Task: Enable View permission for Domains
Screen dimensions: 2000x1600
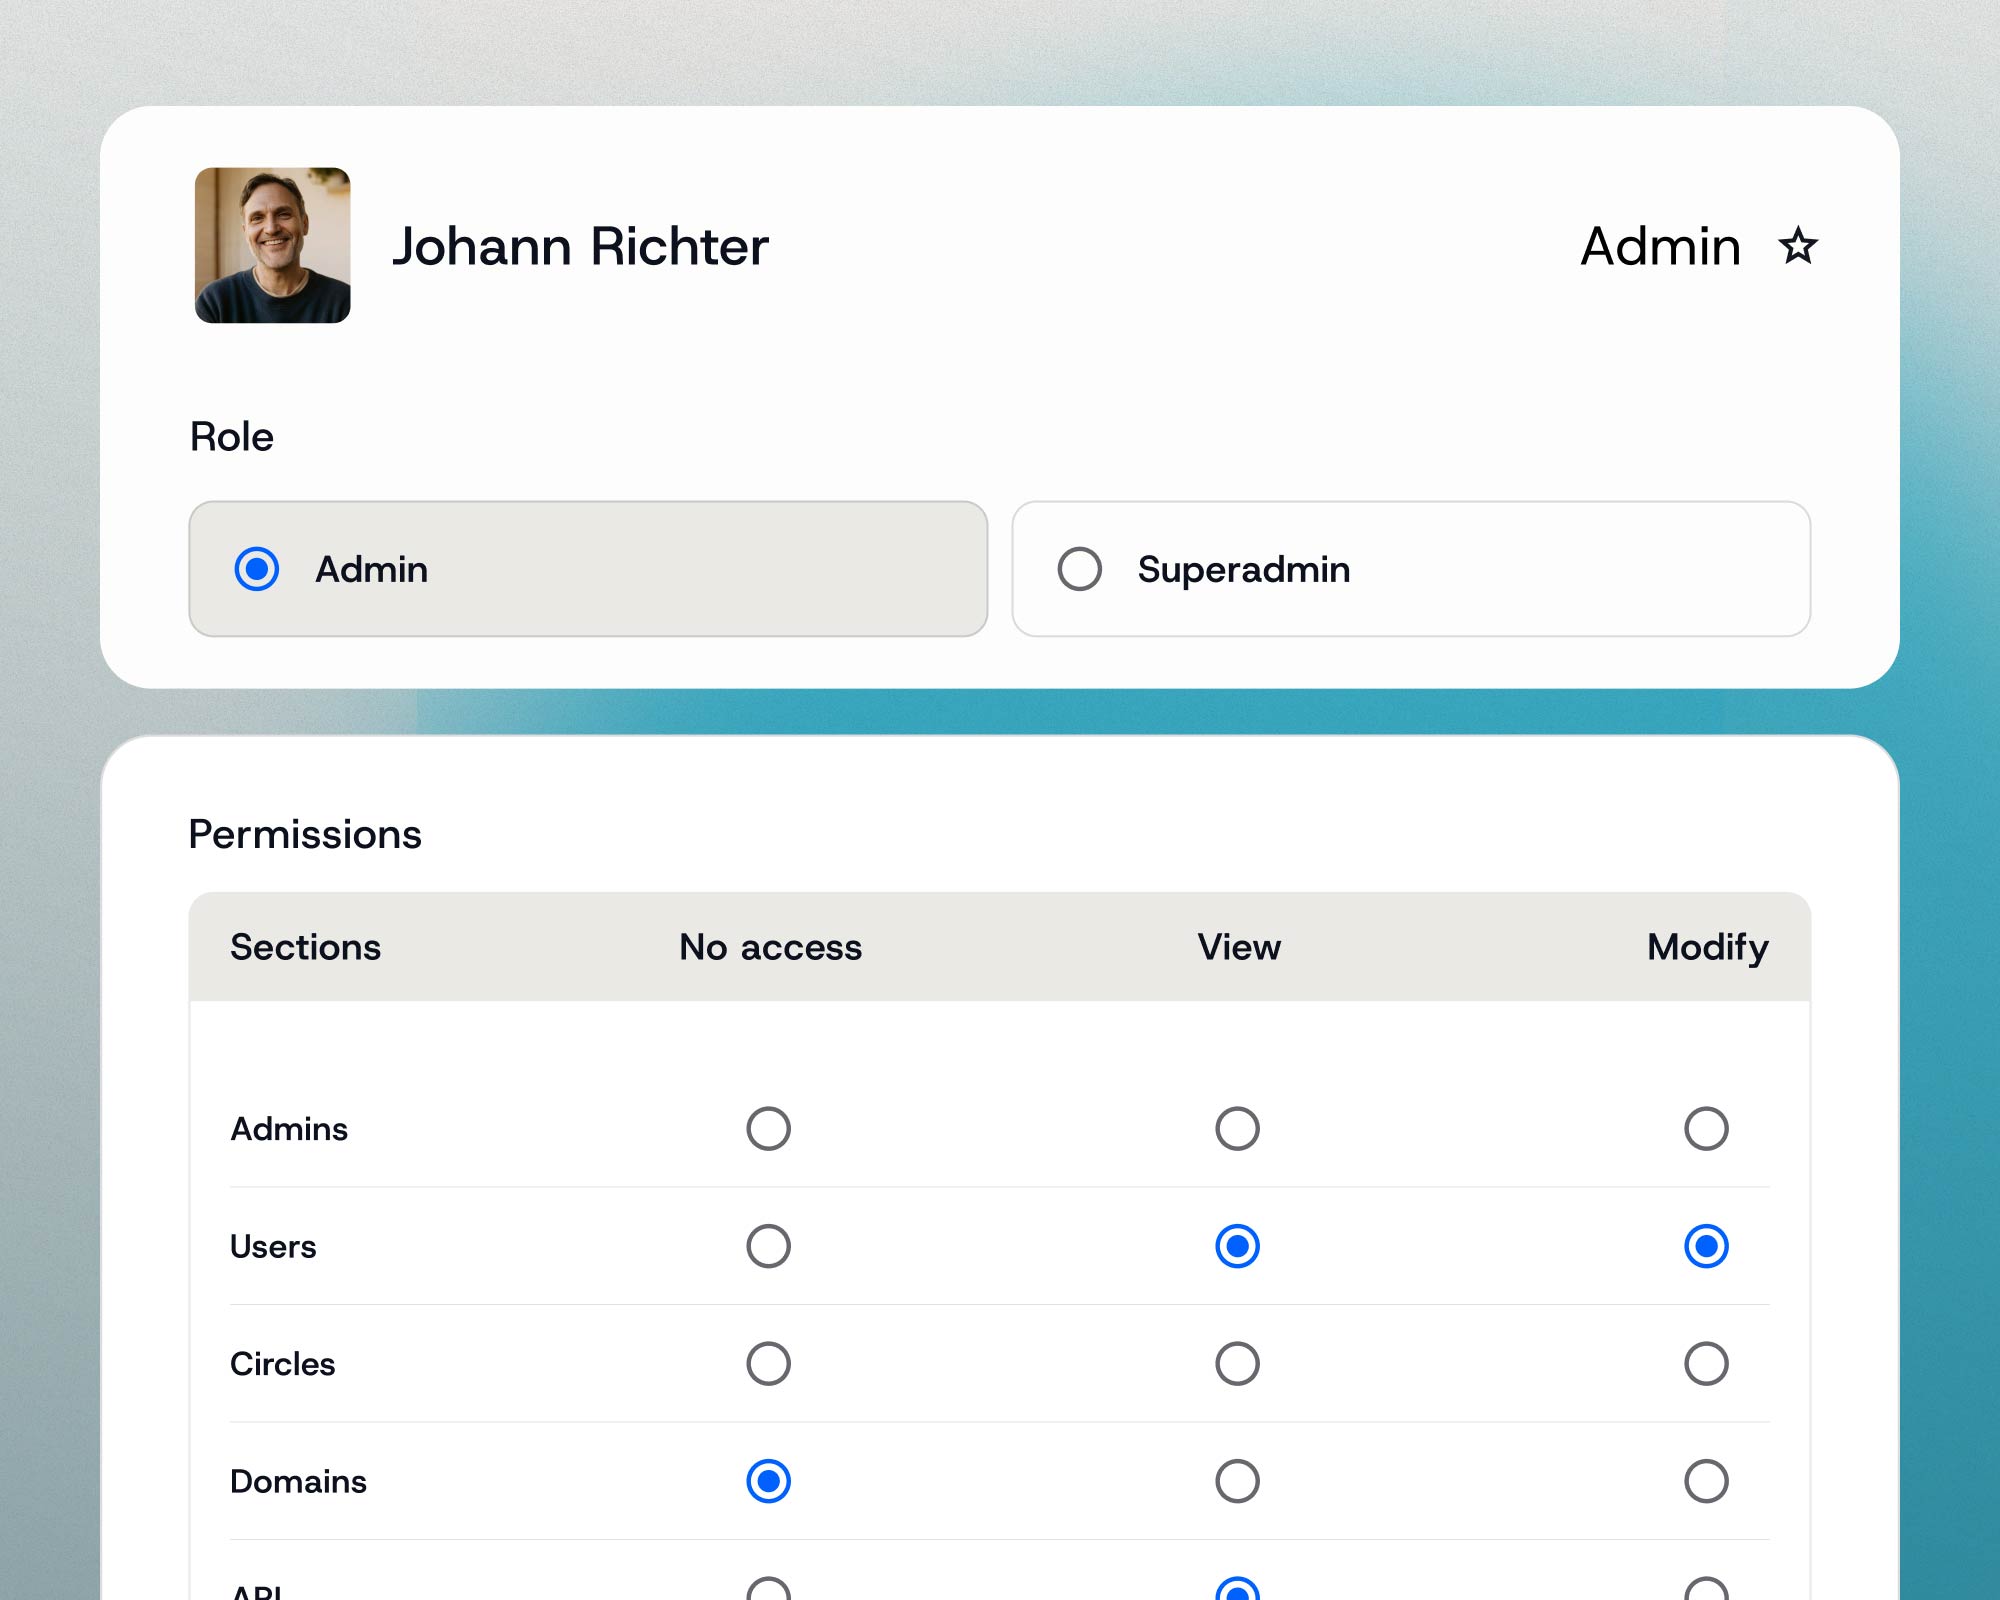Action: [1237, 1481]
